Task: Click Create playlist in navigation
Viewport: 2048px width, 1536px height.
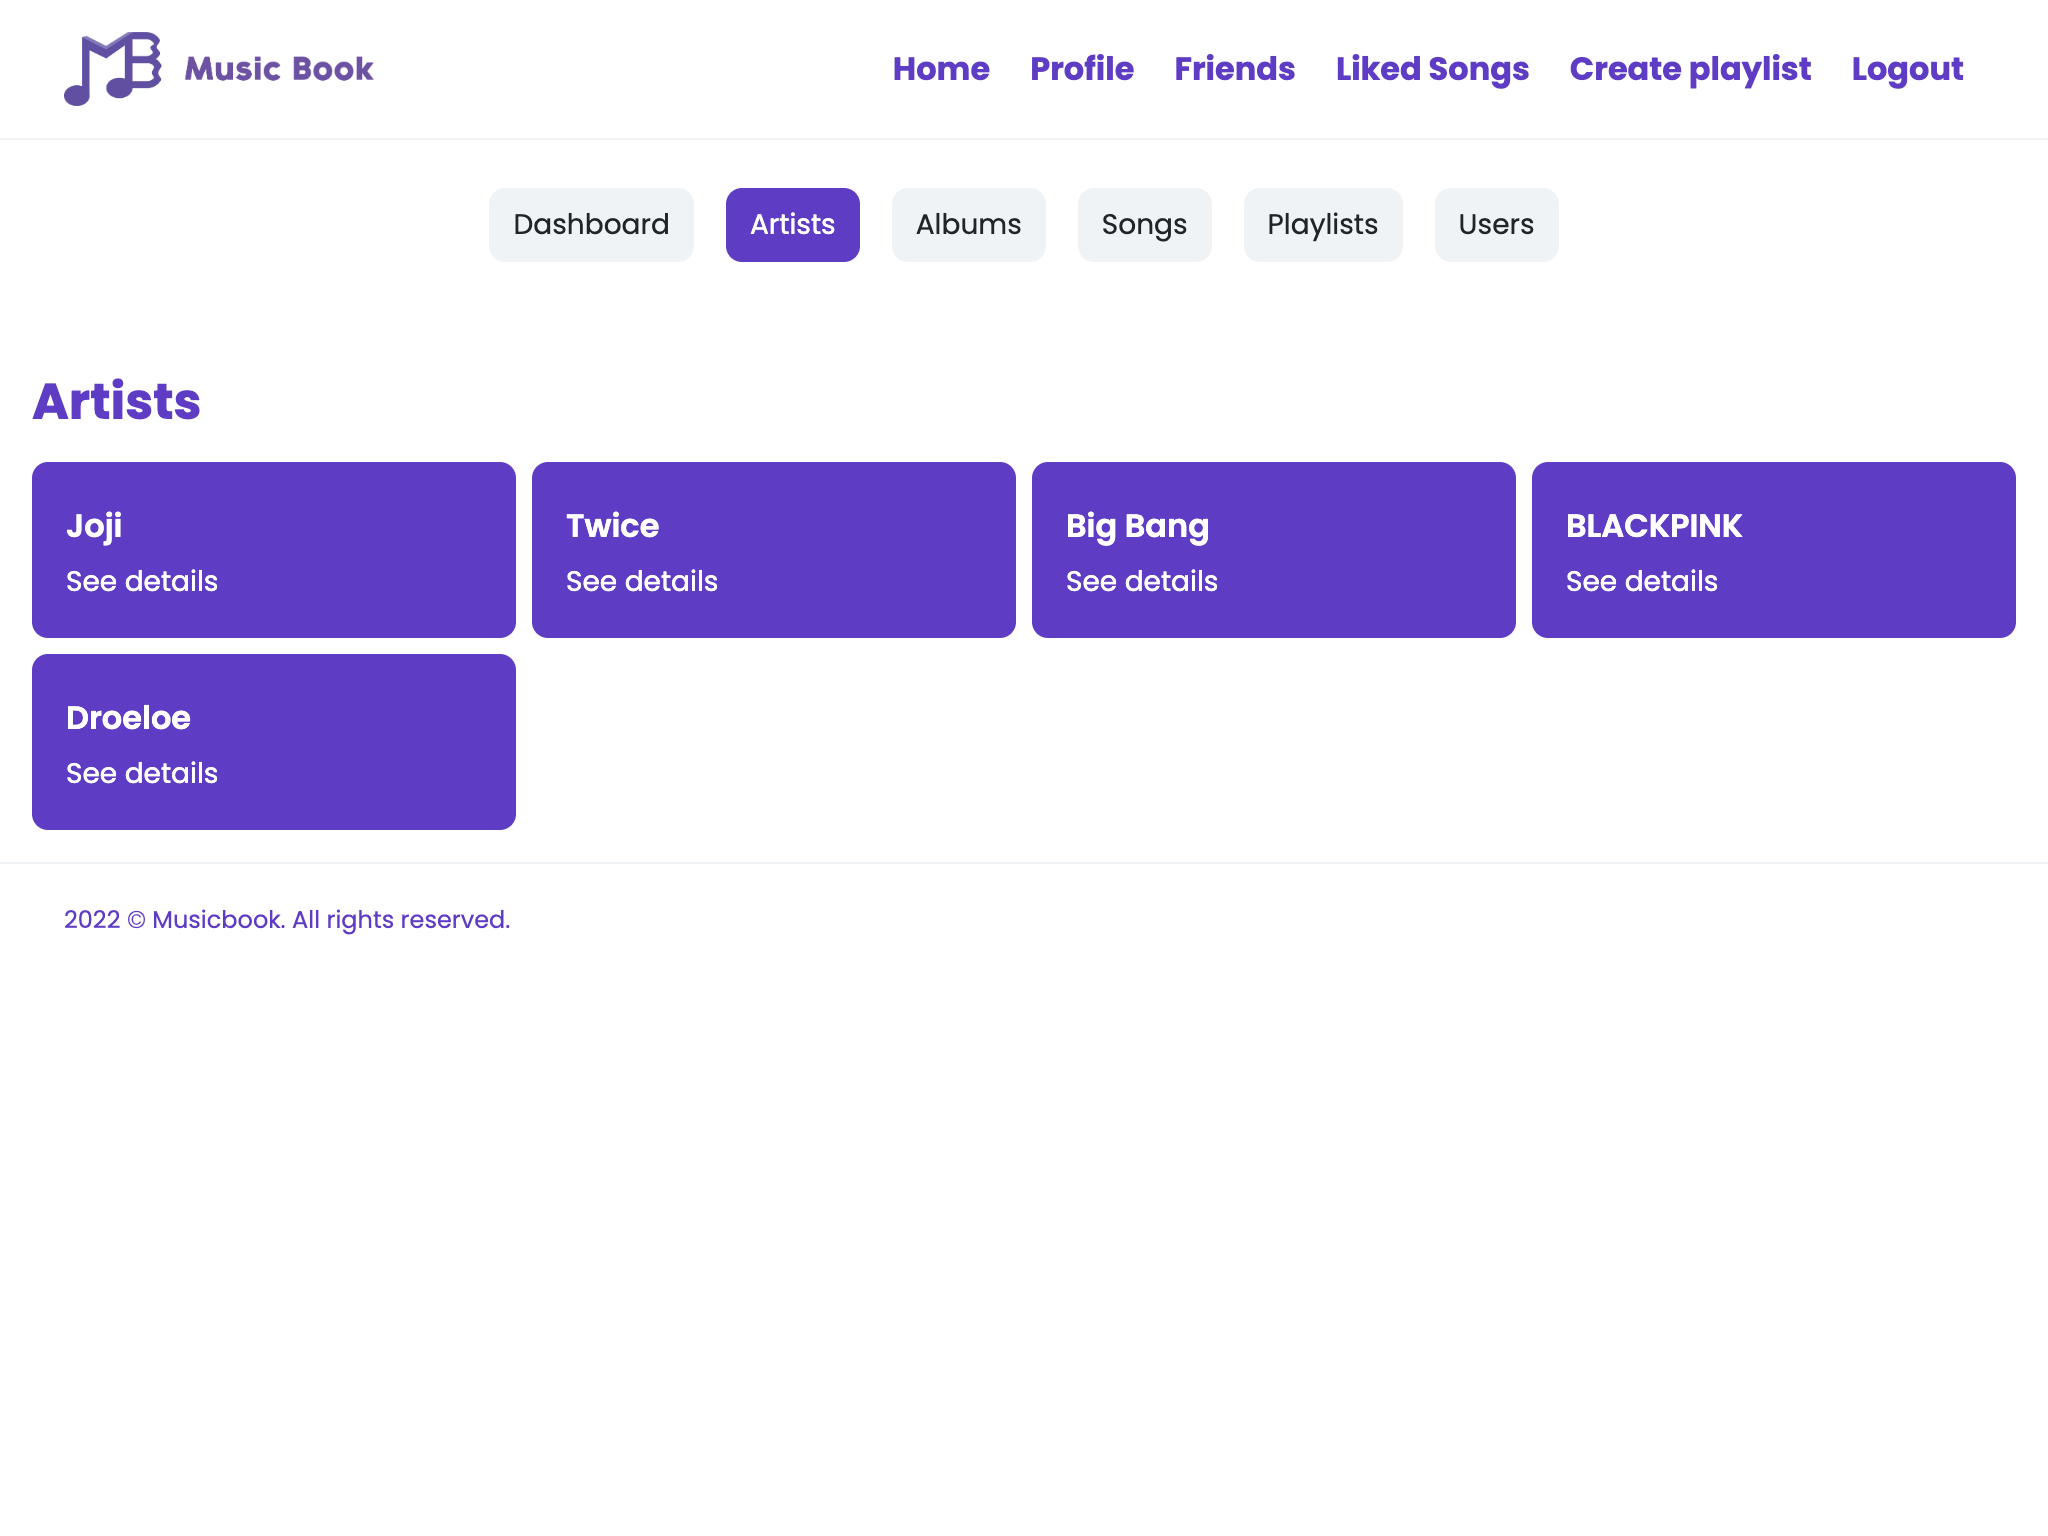Action: tap(1689, 69)
